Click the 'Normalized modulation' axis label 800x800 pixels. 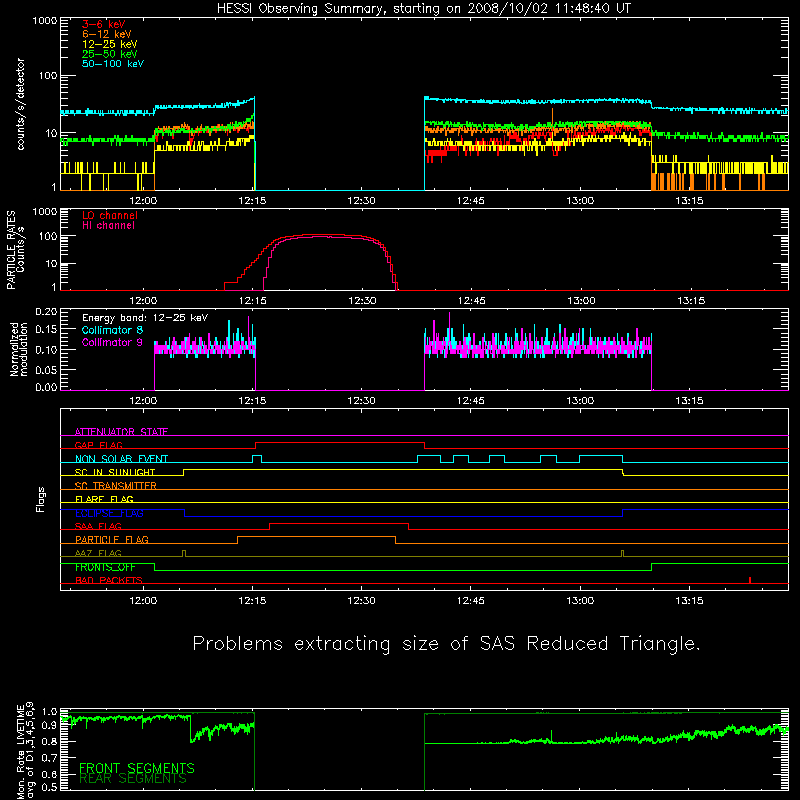18,349
